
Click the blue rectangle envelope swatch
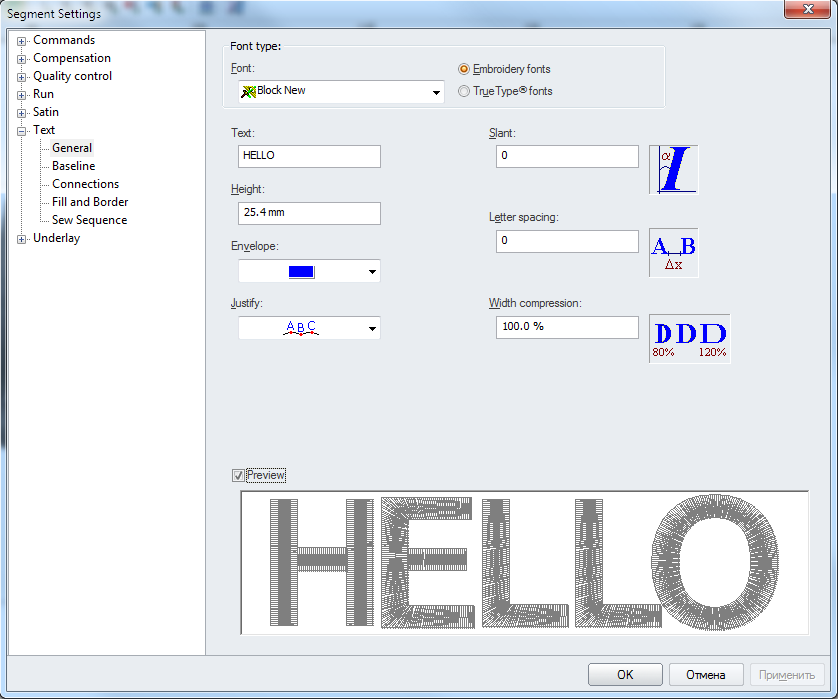(301, 271)
